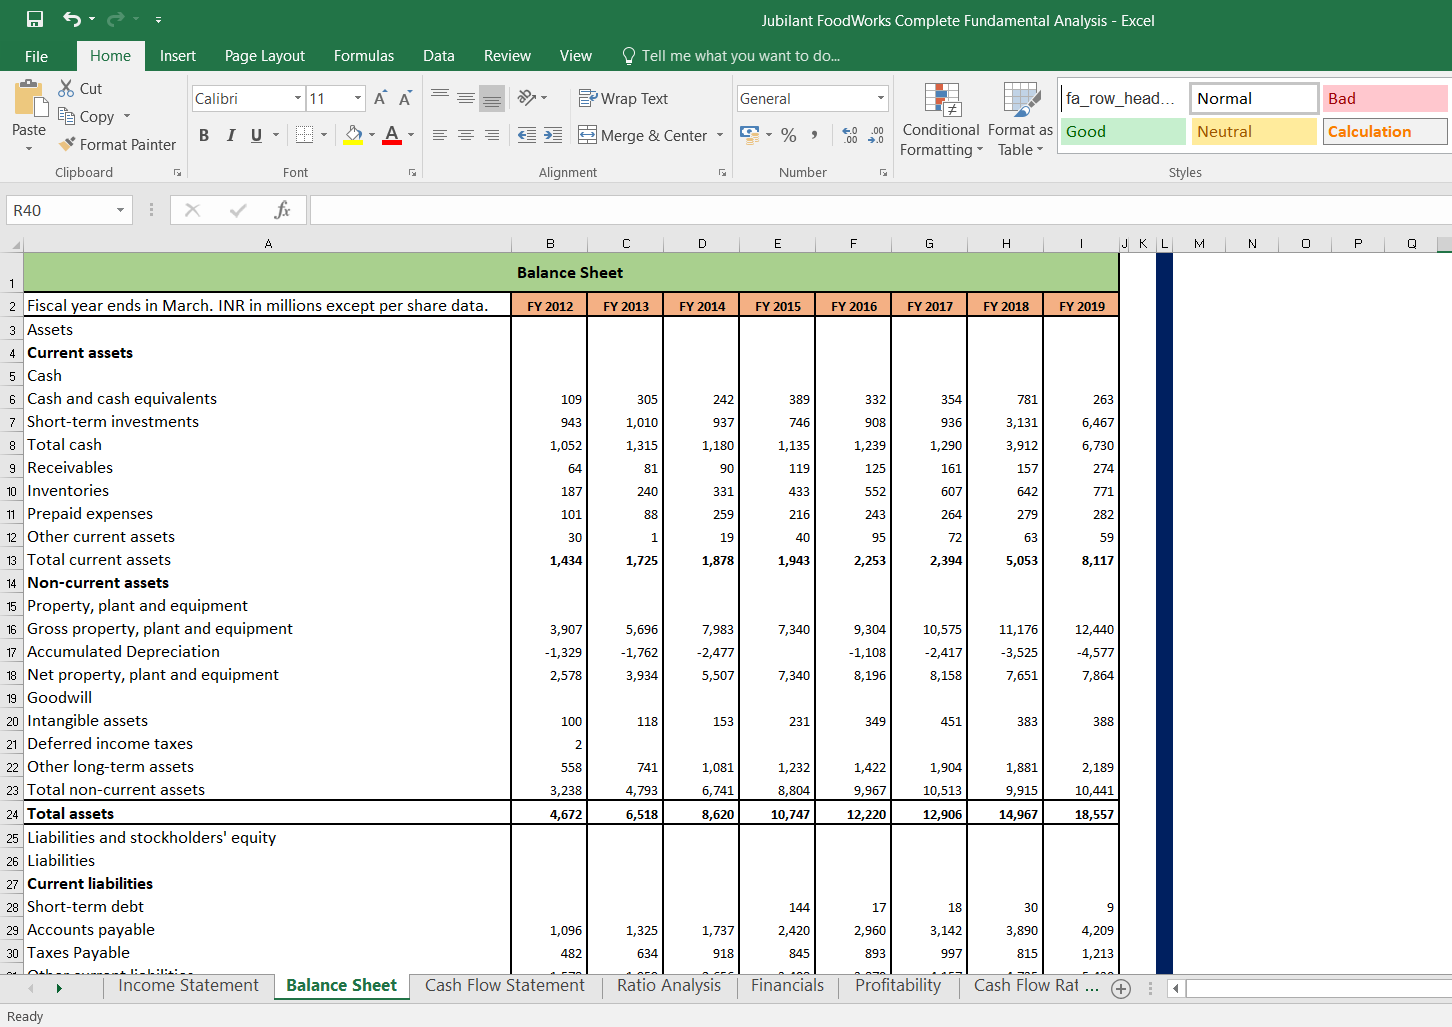Align text right
Screen dimensions: 1452x1027
pyautogui.click(x=492, y=134)
